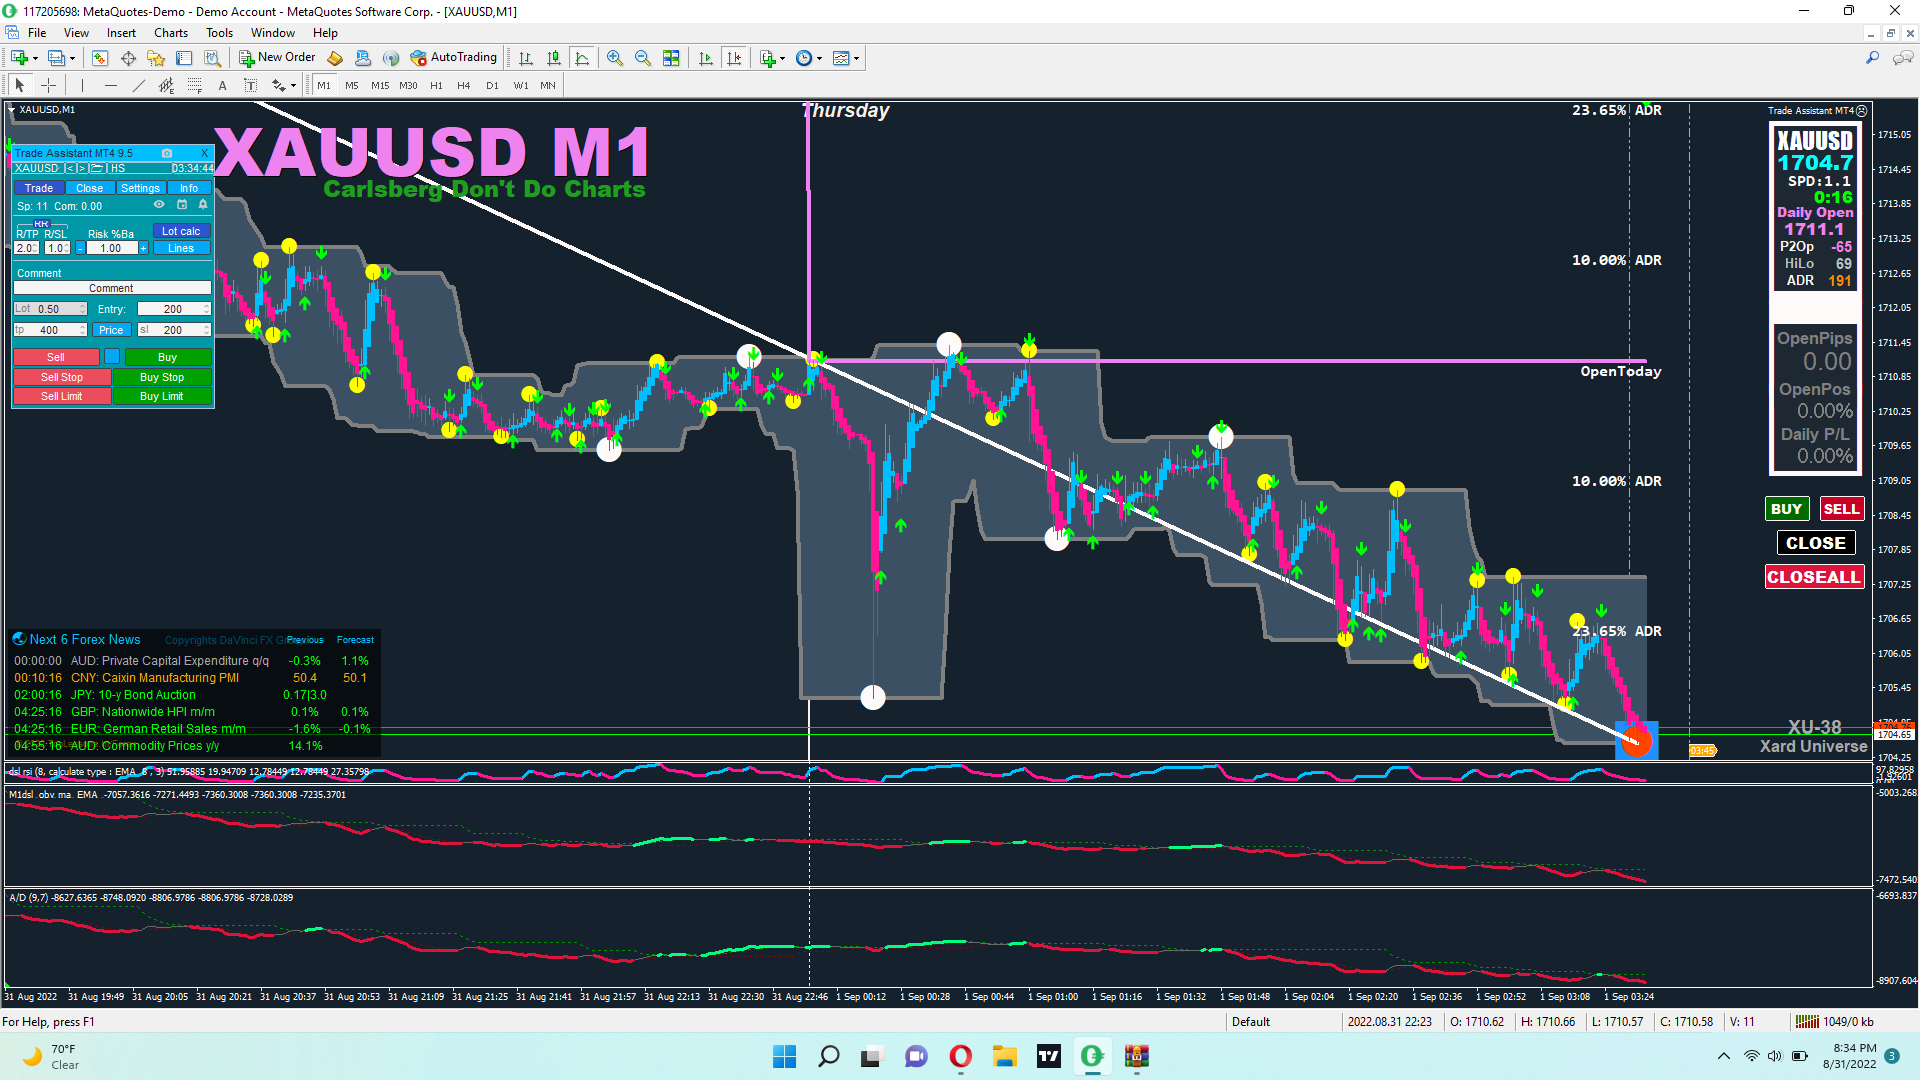This screenshot has height=1080, width=1920.
Task: Open the Periodicity clock dropdown arrow
Action: (x=820, y=58)
